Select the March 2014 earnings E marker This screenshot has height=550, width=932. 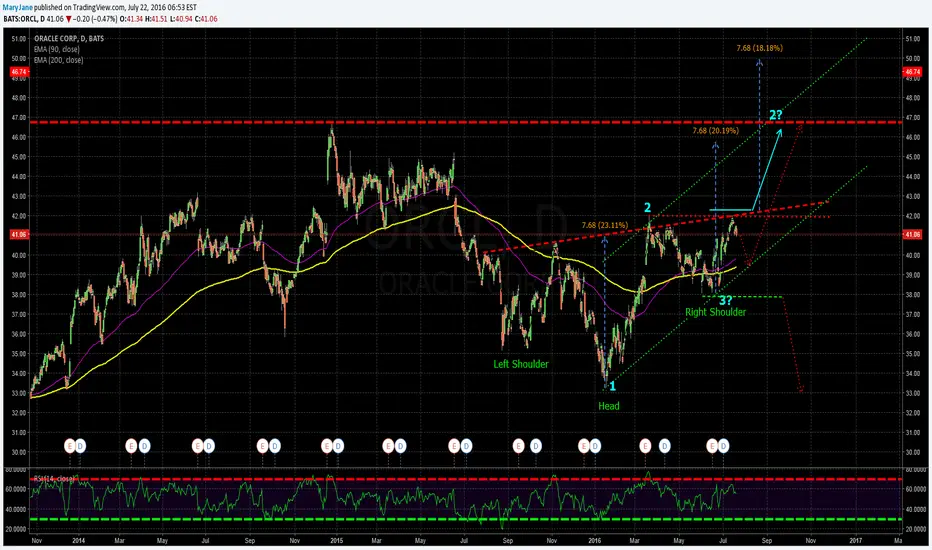[131, 445]
